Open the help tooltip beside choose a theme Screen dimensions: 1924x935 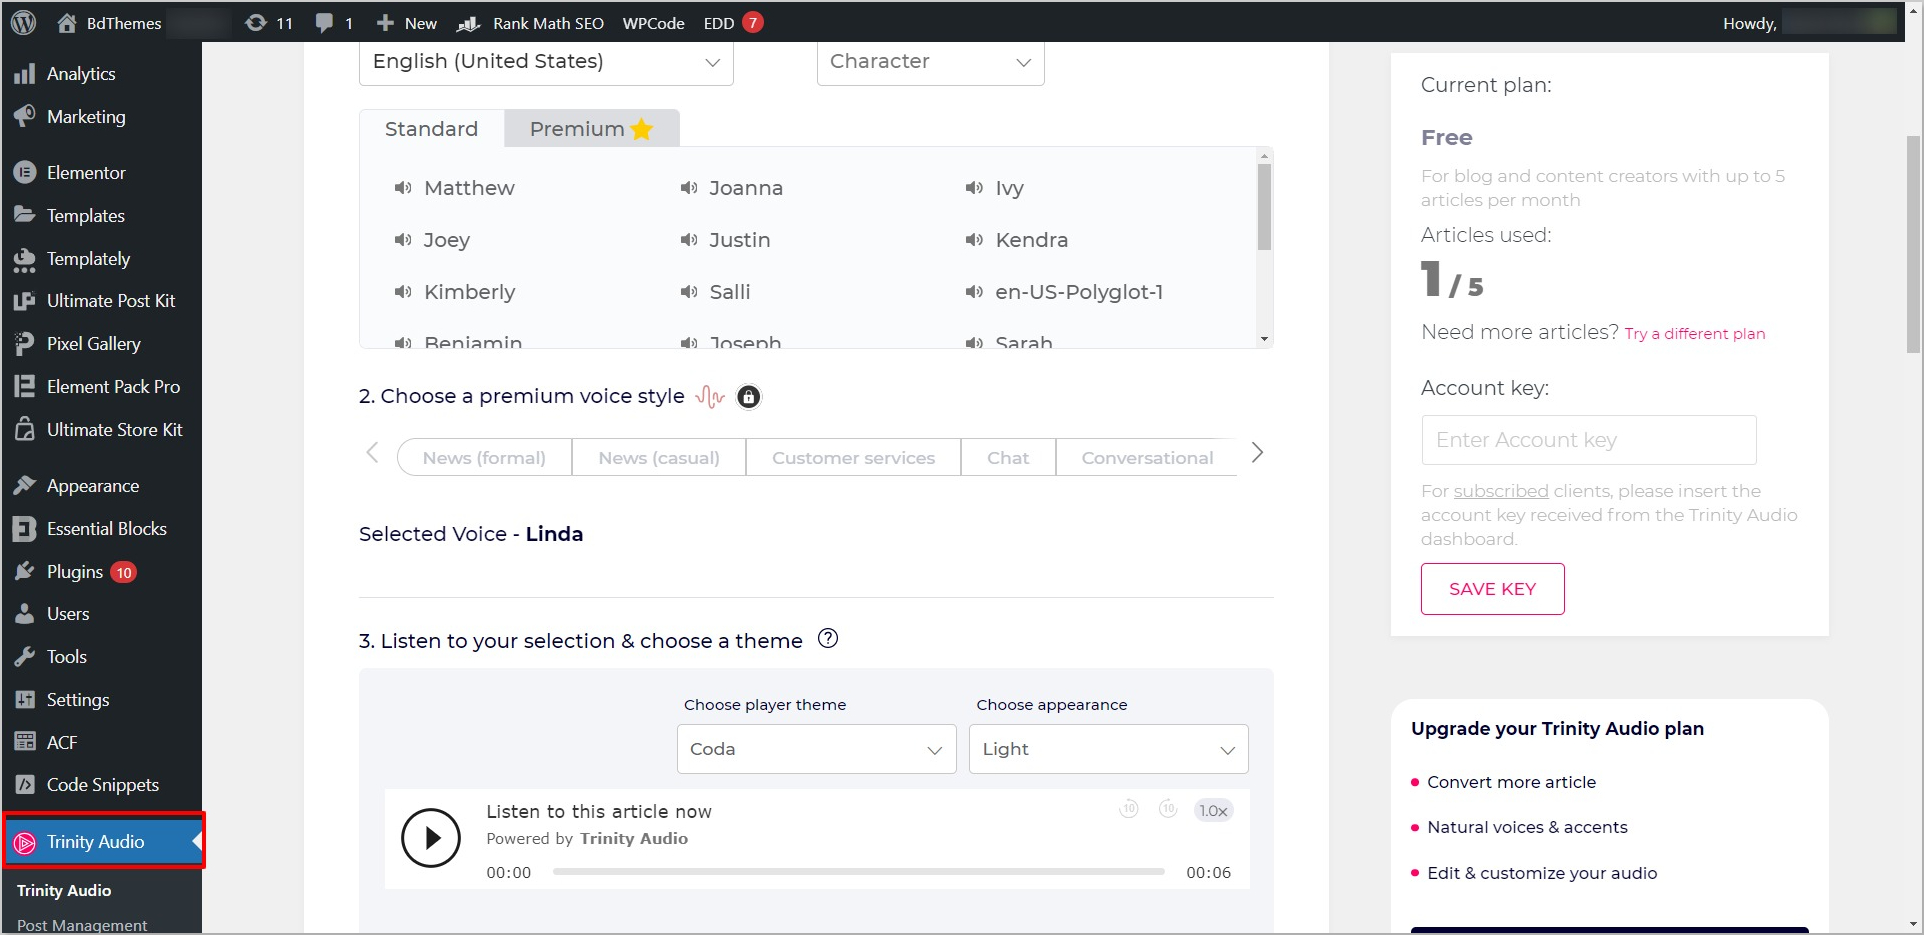click(x=827, y=639)
